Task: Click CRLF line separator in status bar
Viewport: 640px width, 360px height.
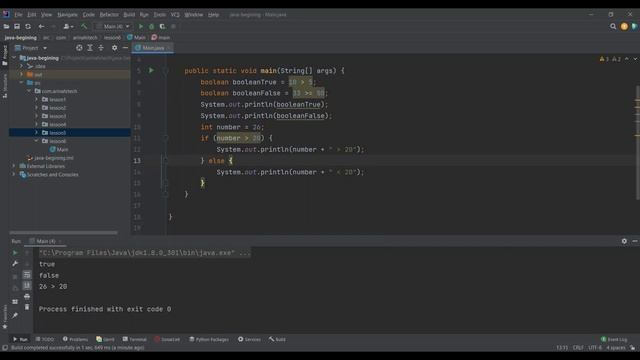Action: point(578,348)
